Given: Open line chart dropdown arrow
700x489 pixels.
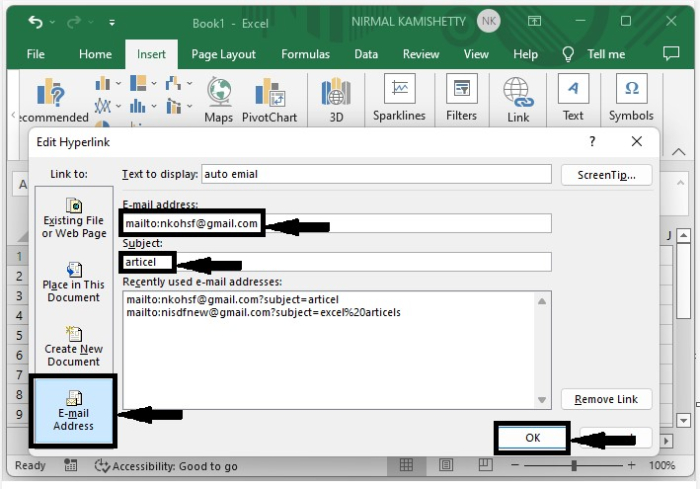Looking at the screenshot, I should pos(118,107).
